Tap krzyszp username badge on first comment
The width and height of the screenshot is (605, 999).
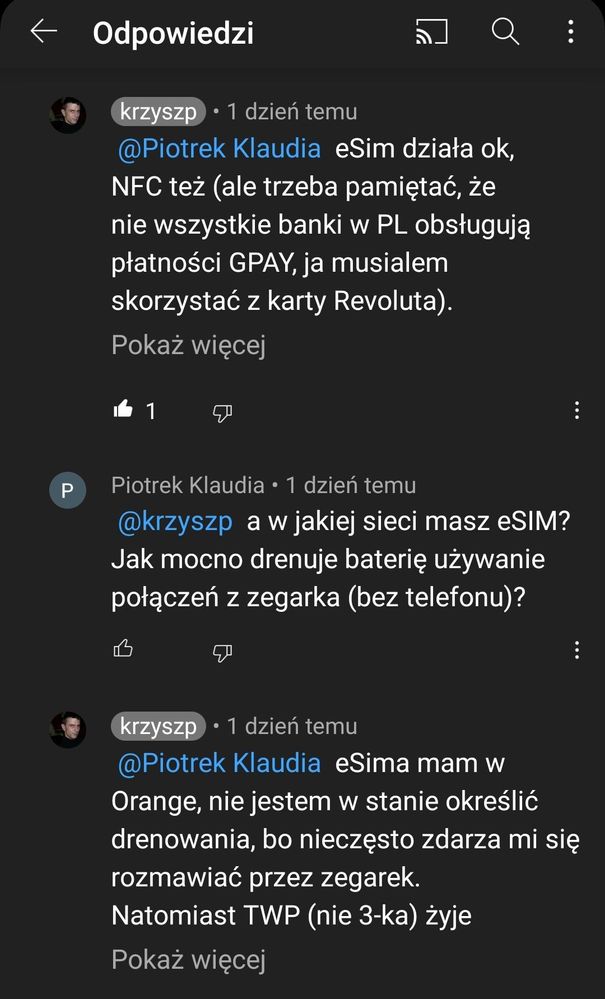tap(158, 112)
